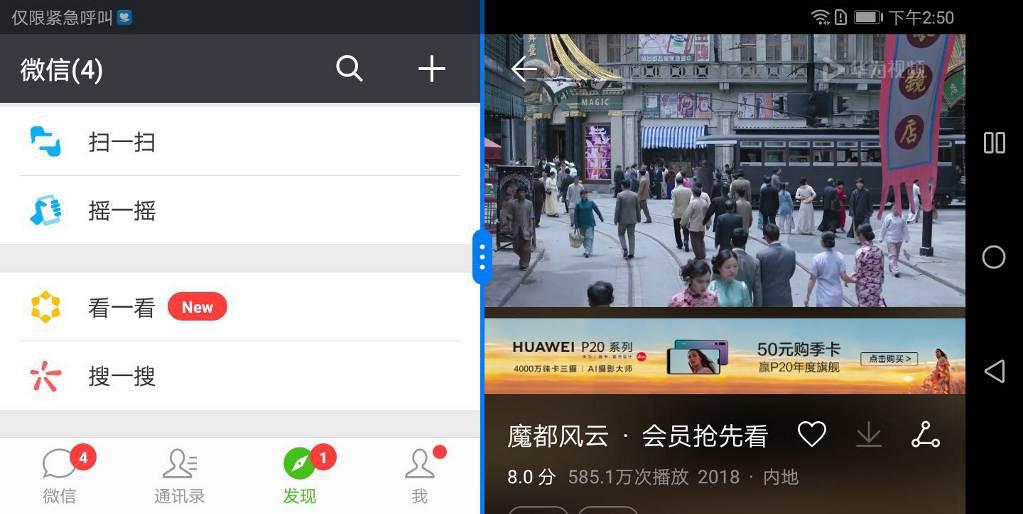
Task: Tap the 下午2:50 clock
Action: coord(921,18)
